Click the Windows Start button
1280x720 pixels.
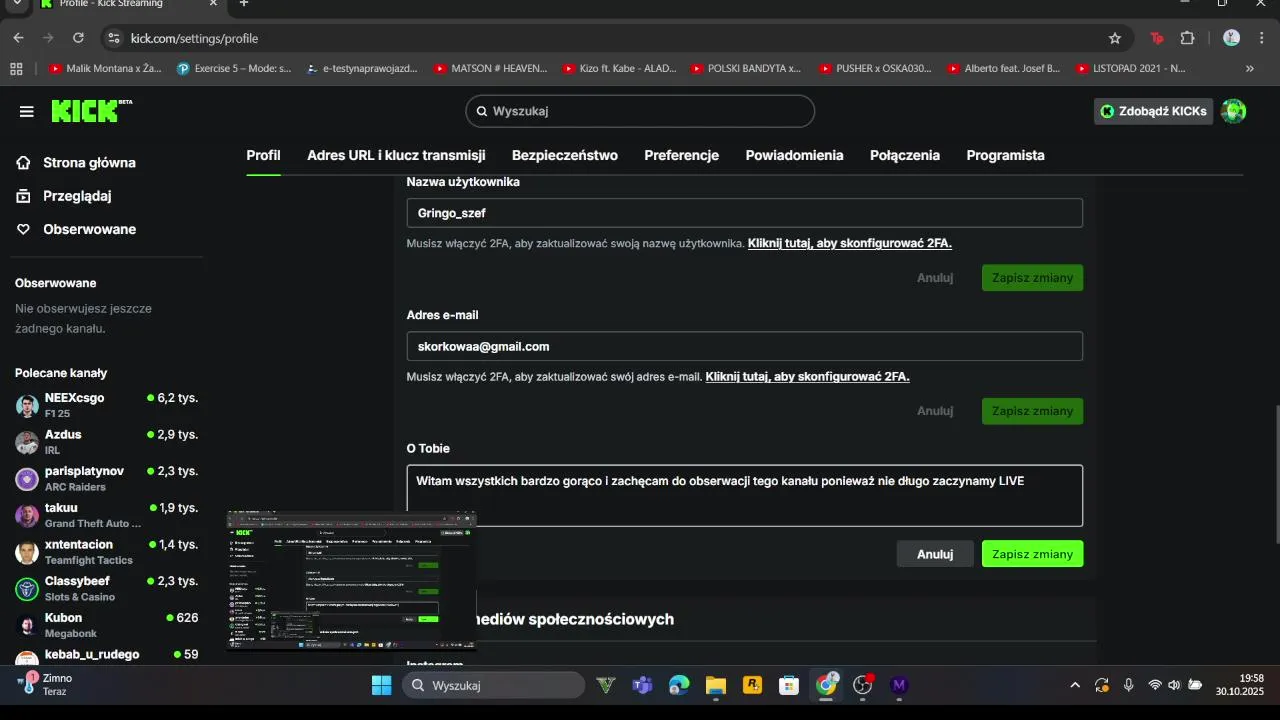[382, 685]
